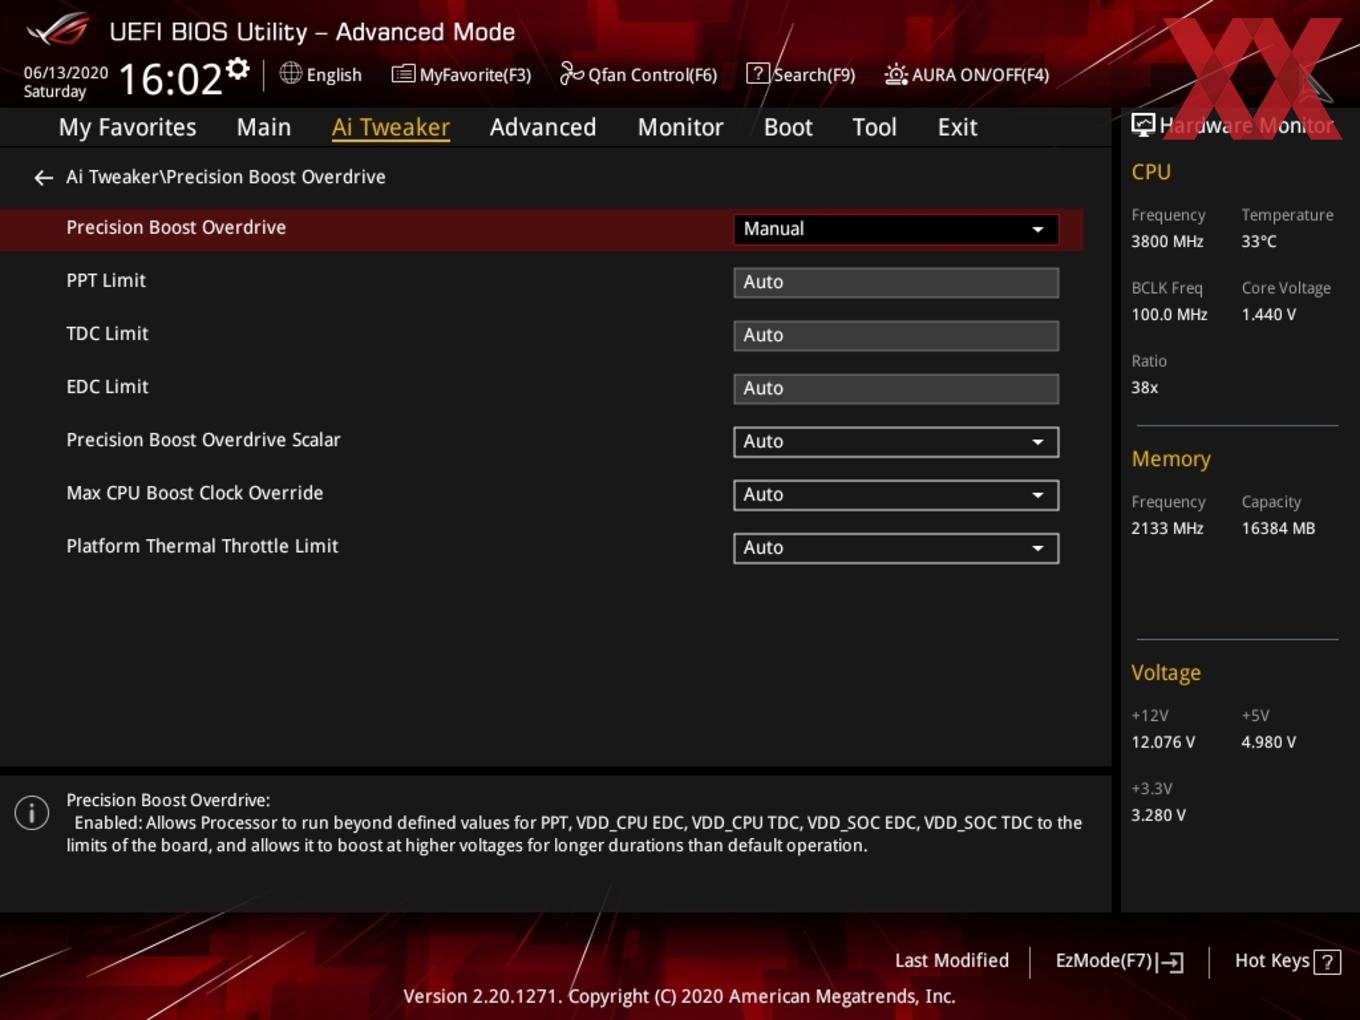Image resolution: width=1360 pixels, height=1020 pixels.
Task: Click the settings gear icon beside the clock
Action: [x=238, y=68]
